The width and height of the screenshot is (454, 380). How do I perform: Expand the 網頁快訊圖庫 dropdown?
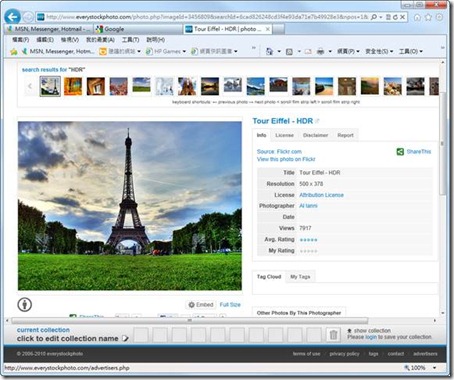coord(236,51)
